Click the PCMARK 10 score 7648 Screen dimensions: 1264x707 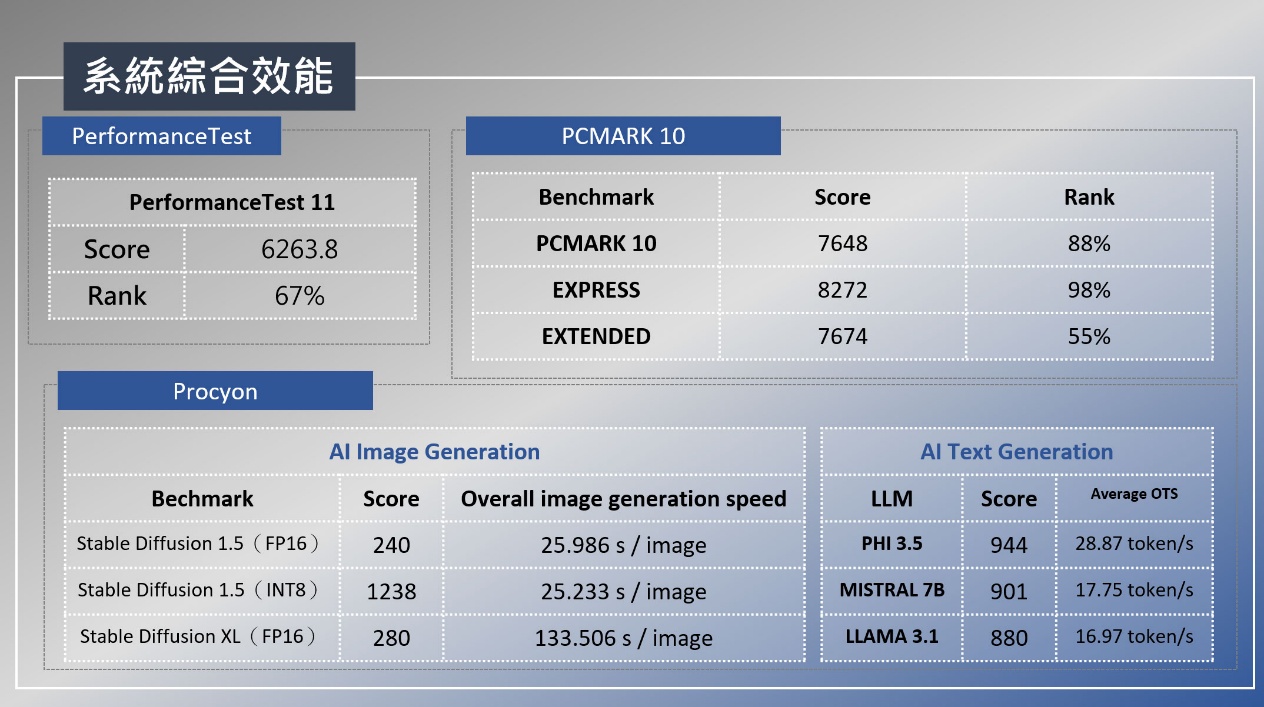(x=843, y=243)
